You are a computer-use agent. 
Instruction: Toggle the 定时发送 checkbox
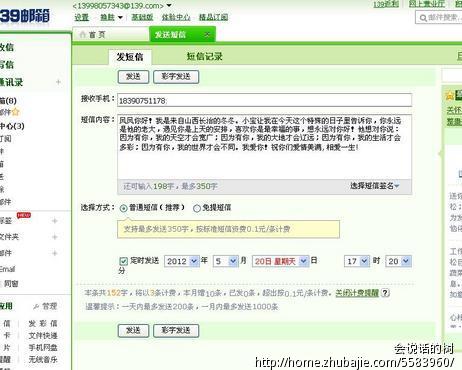click(123, 261)
